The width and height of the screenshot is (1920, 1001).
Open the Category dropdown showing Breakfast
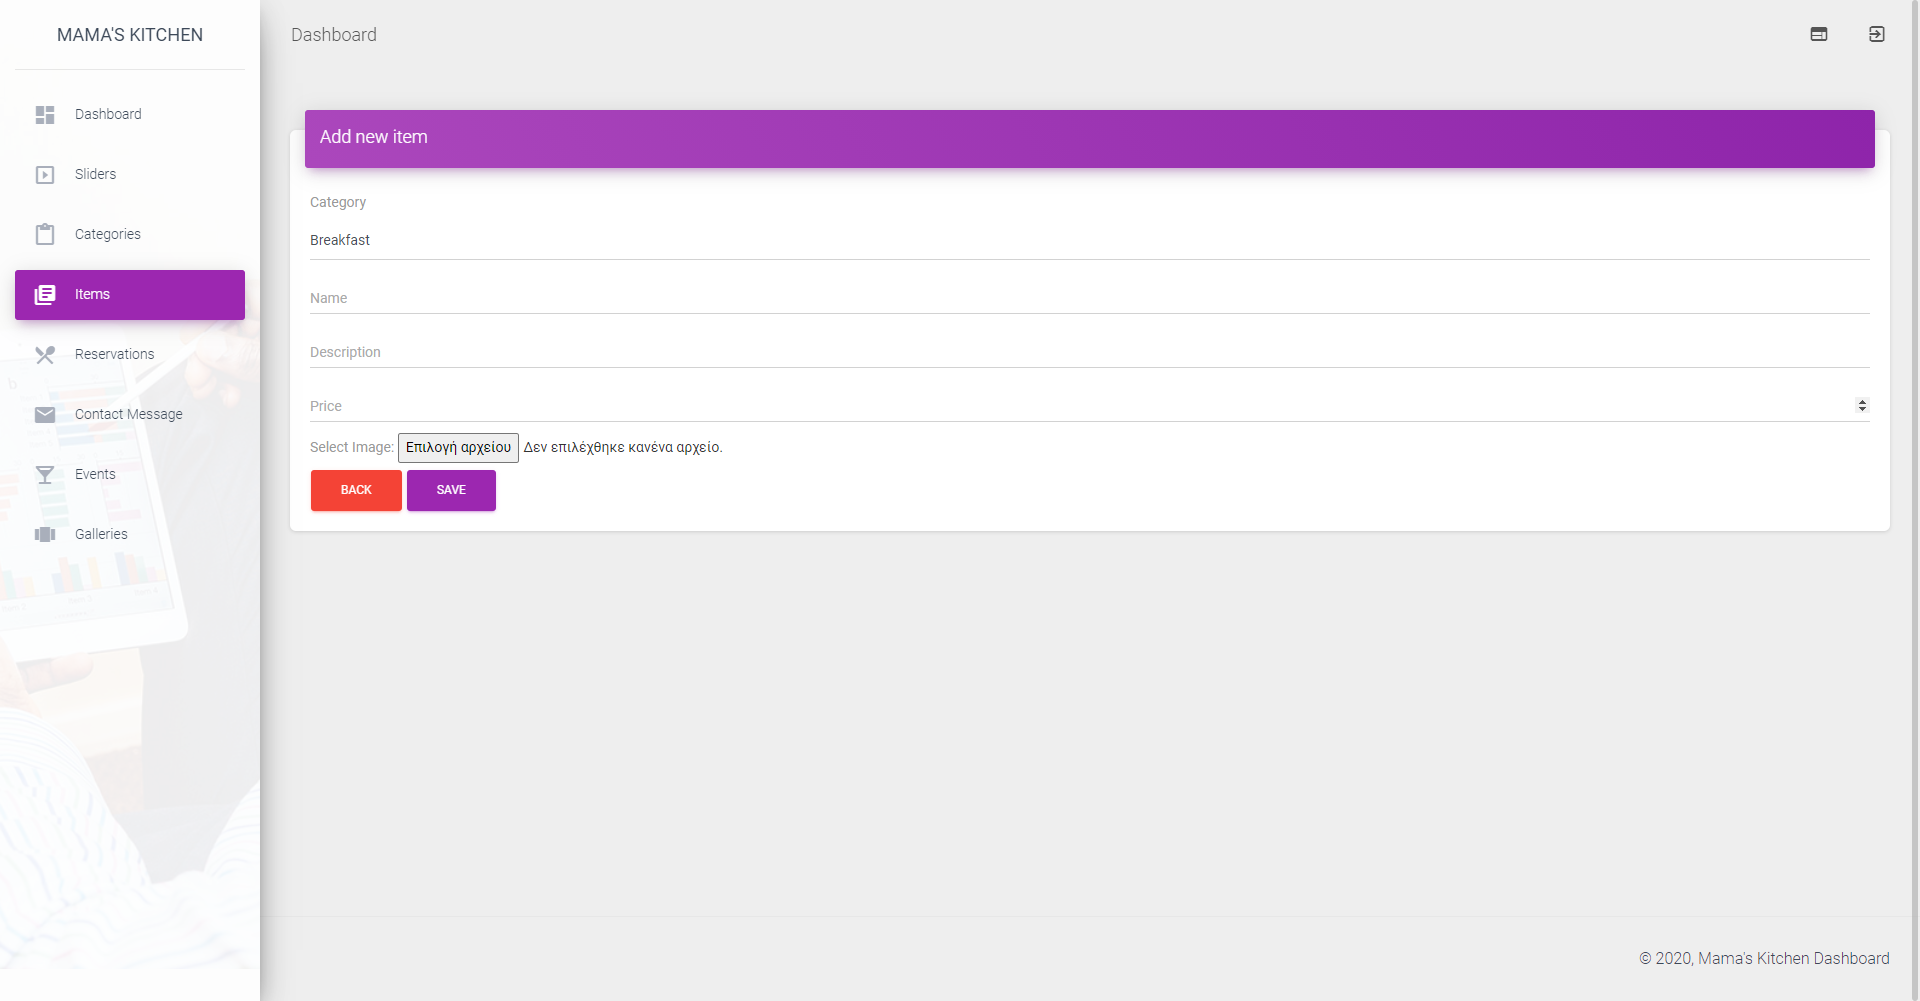(x=1090, y=241)
